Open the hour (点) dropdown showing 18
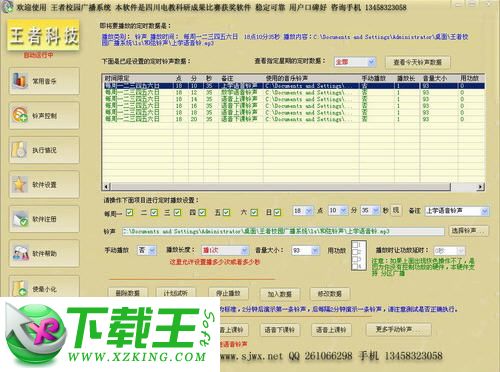Viewport: 500px width, 372px height. [x=309, y=211]
